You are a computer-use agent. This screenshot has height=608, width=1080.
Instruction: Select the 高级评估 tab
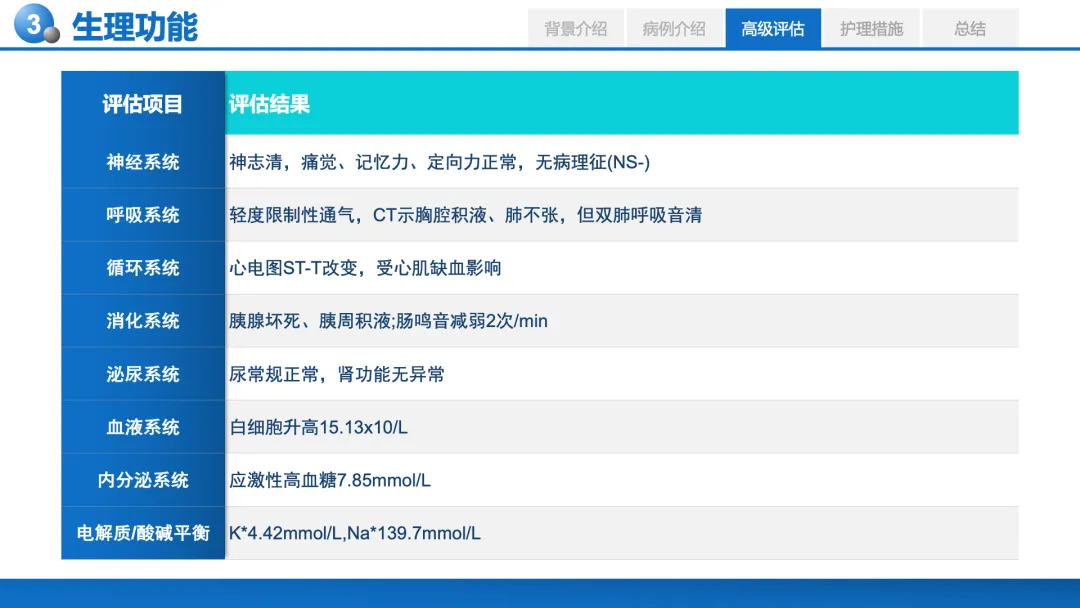tap(773, 28)
